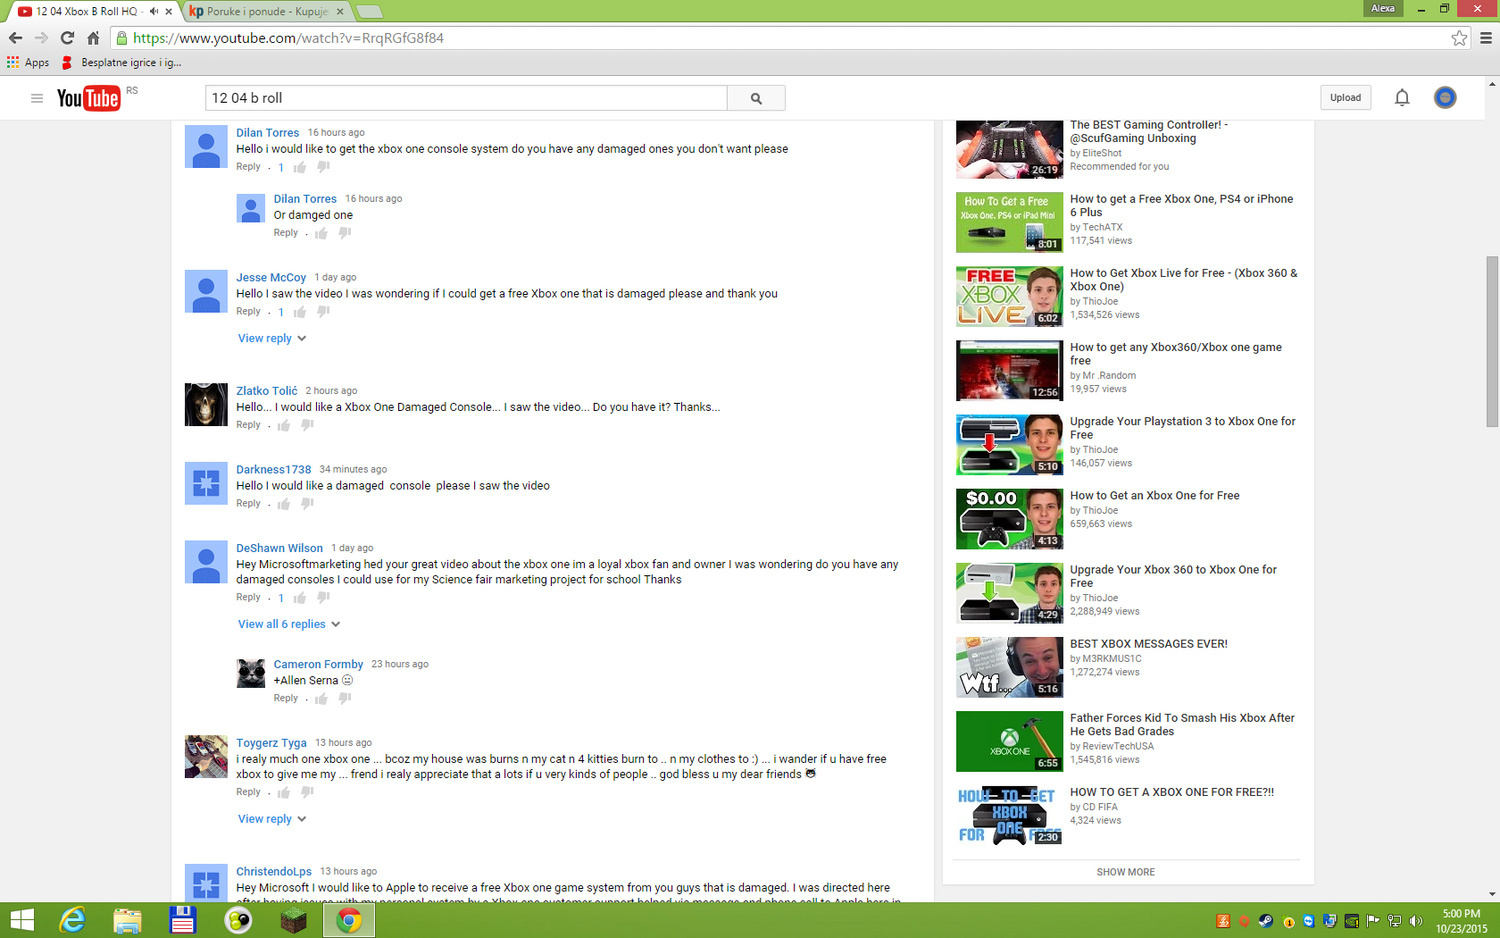This screenshot has width=1500, height=938.
Task: Expand 'View reply' under Jesse McCoy
Action: 272,338
